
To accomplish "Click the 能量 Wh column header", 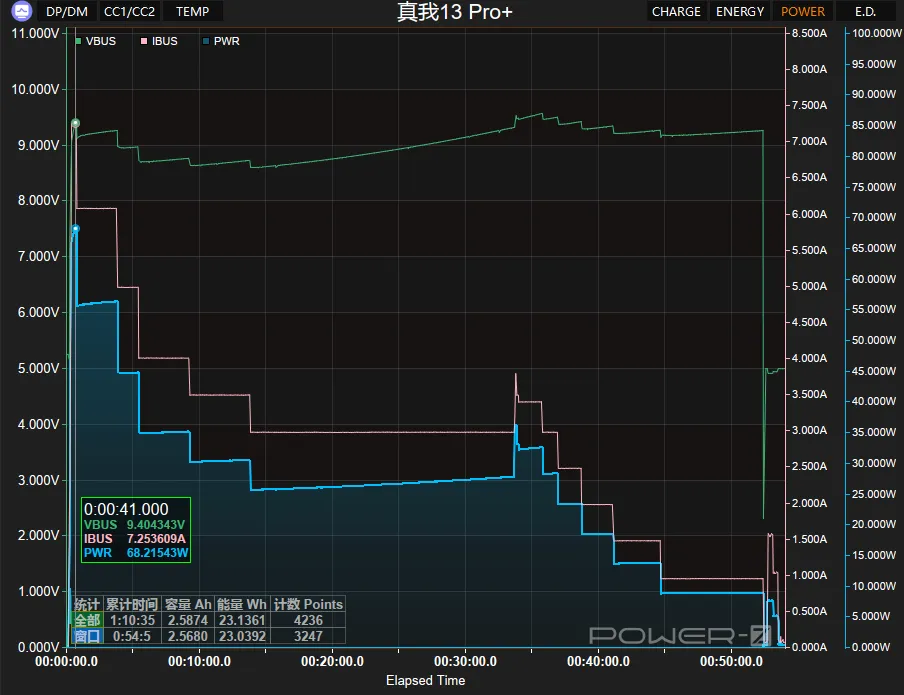I will pos(241,604).
